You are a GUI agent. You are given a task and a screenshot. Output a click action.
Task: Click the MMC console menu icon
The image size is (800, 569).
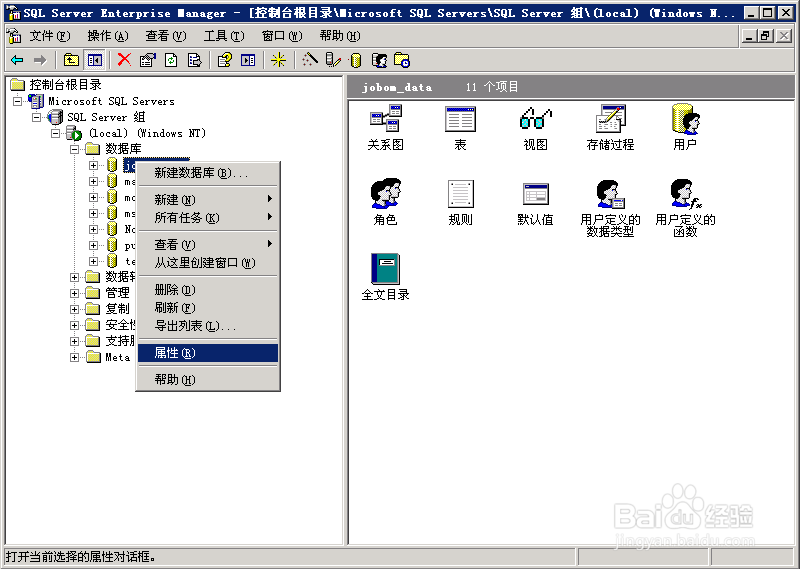point(14,36)
